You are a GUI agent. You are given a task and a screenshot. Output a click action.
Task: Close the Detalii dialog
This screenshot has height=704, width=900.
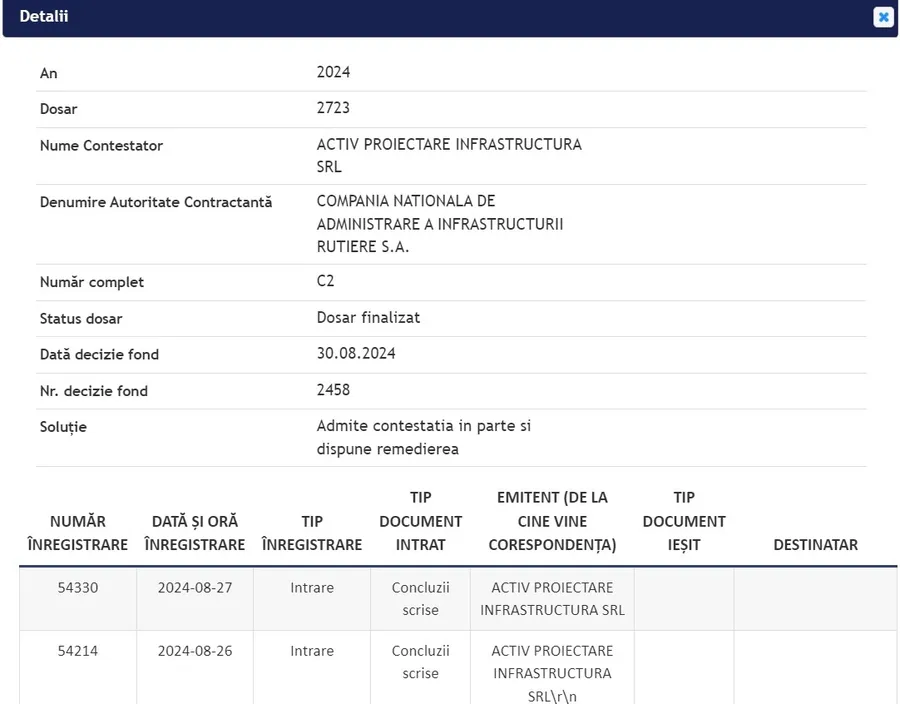click(x=883, y=17)
